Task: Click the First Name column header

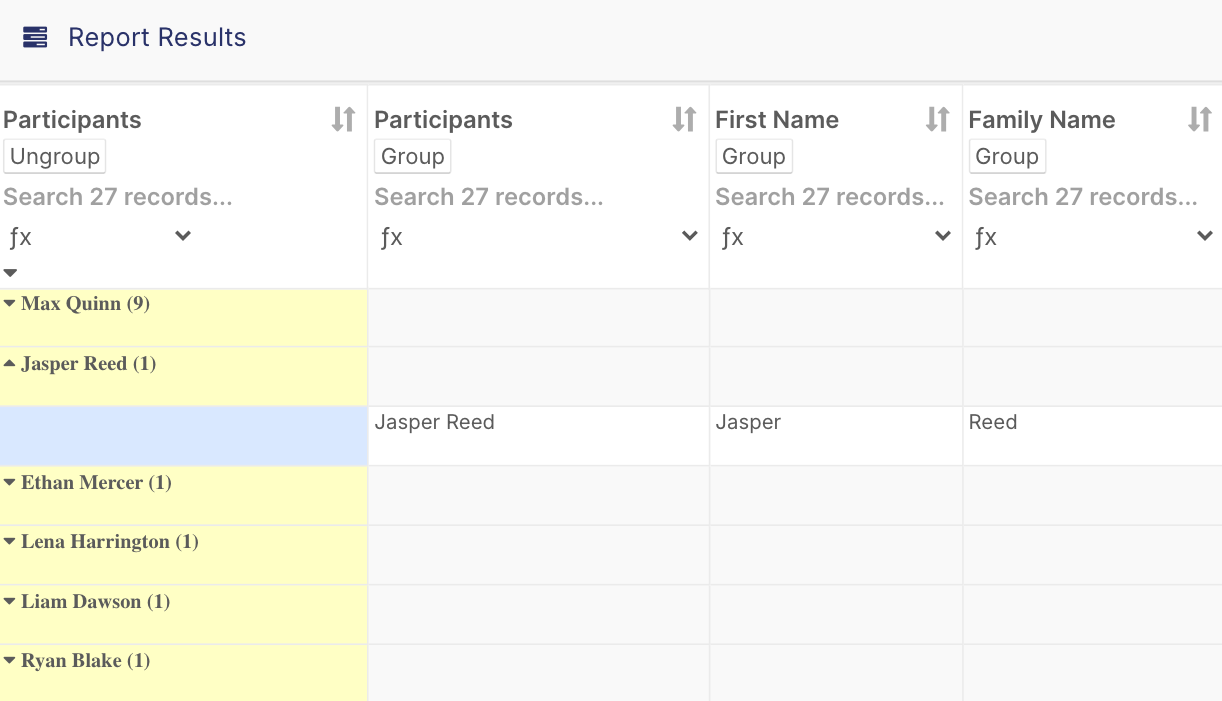Action: tap(777, 120)
